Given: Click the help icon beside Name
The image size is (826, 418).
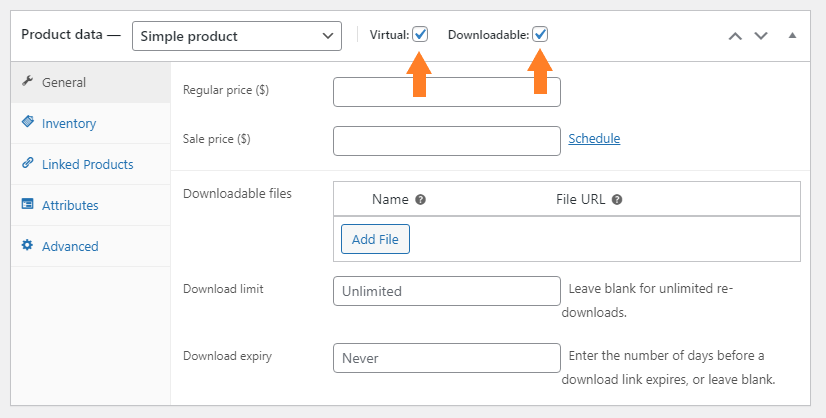Looking at the screenshot, I should (420, 200).
